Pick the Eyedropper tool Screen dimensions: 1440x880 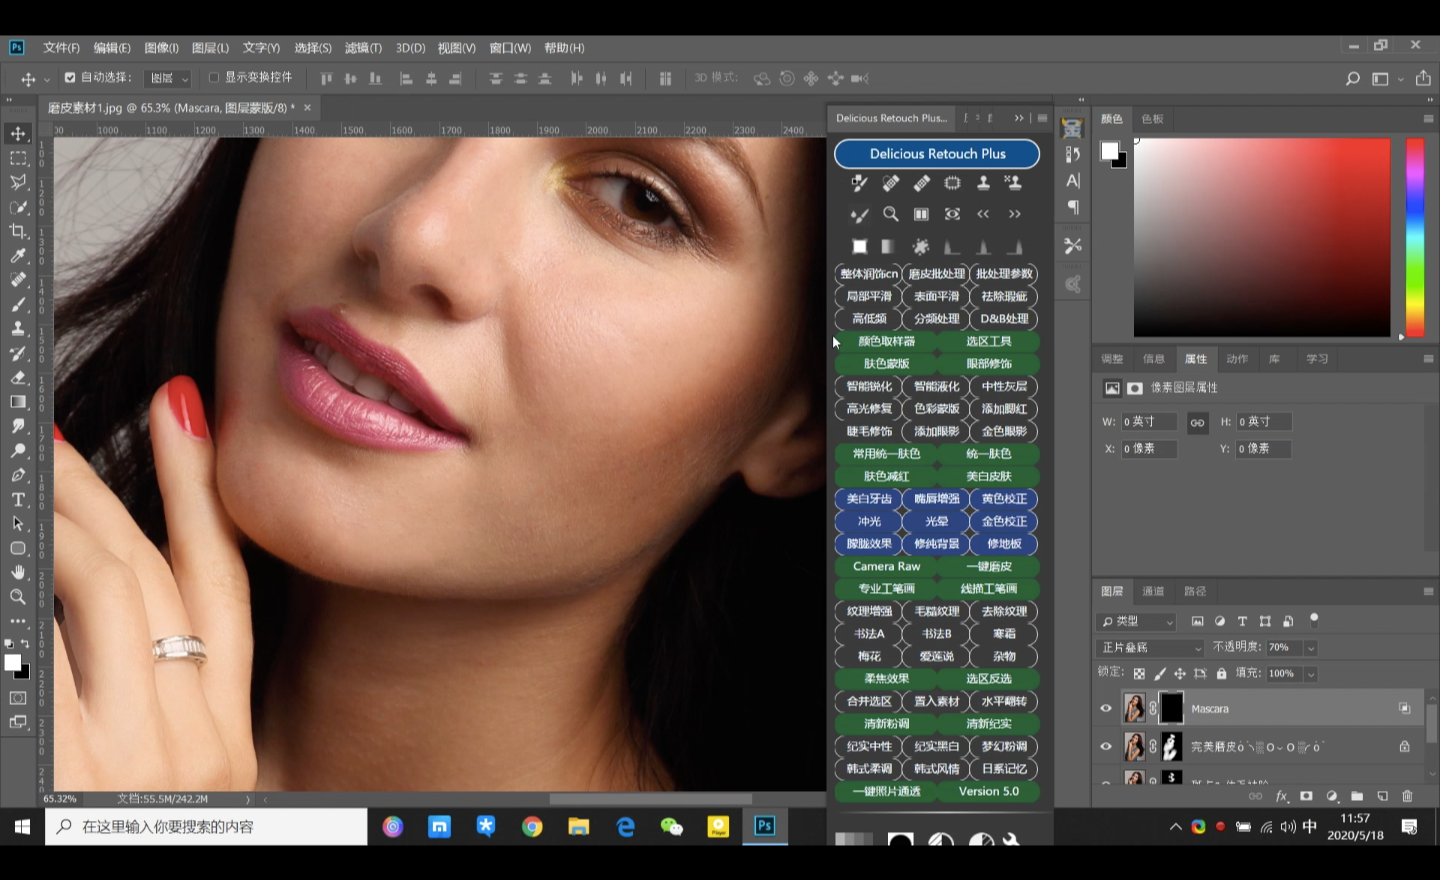tap(18, 256)
